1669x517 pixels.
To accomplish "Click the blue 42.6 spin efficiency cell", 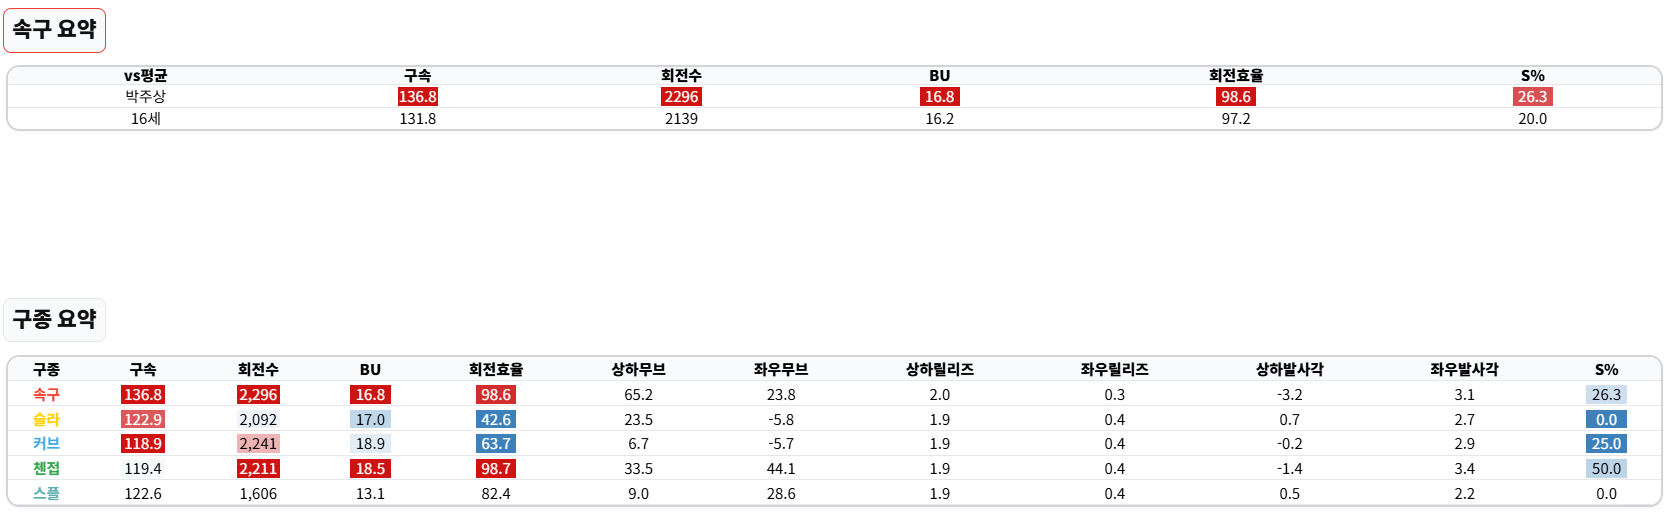I will pos(495,420).
